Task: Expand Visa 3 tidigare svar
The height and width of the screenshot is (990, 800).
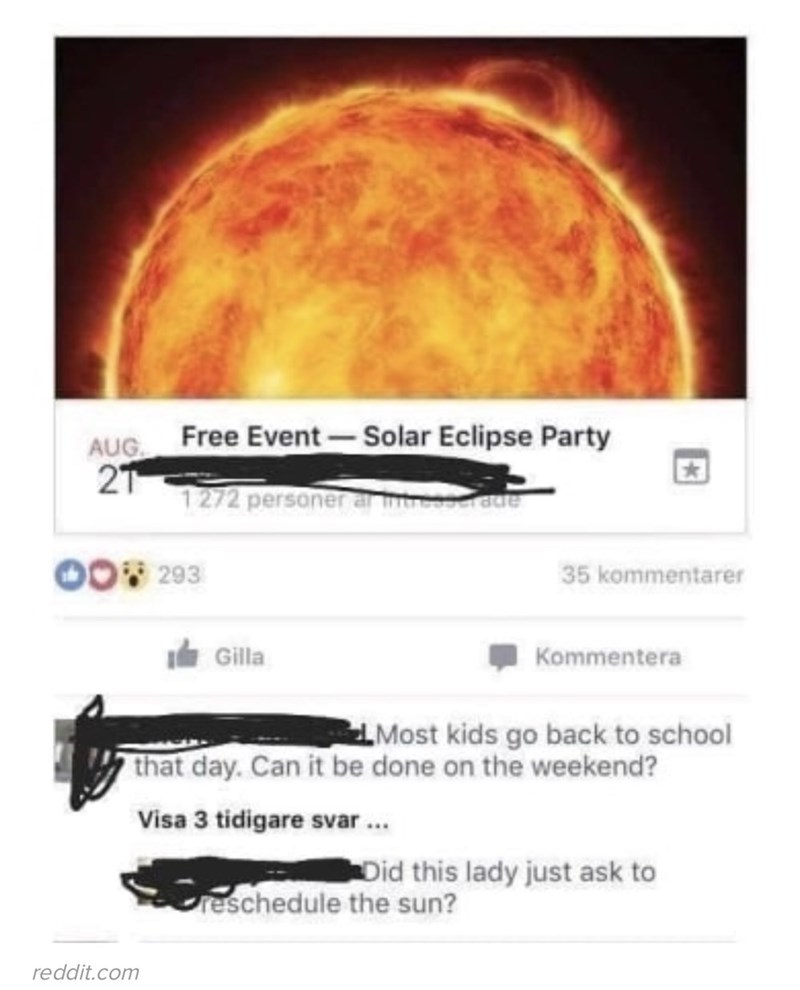Action: (x=263, y=821)
